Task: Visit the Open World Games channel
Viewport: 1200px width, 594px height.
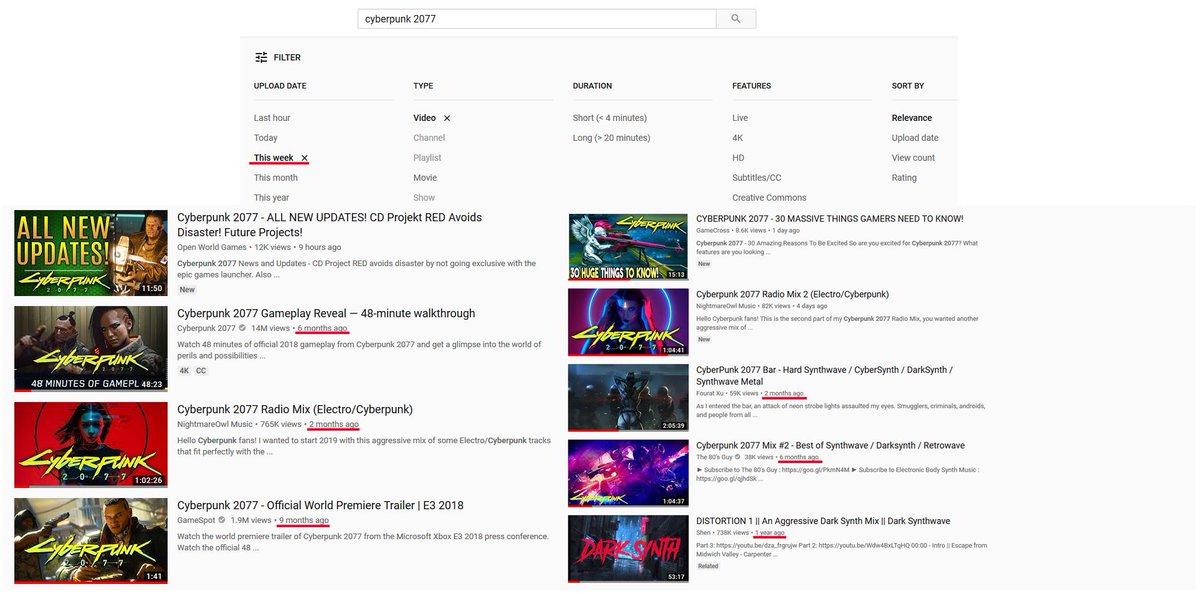Action: 211,247
